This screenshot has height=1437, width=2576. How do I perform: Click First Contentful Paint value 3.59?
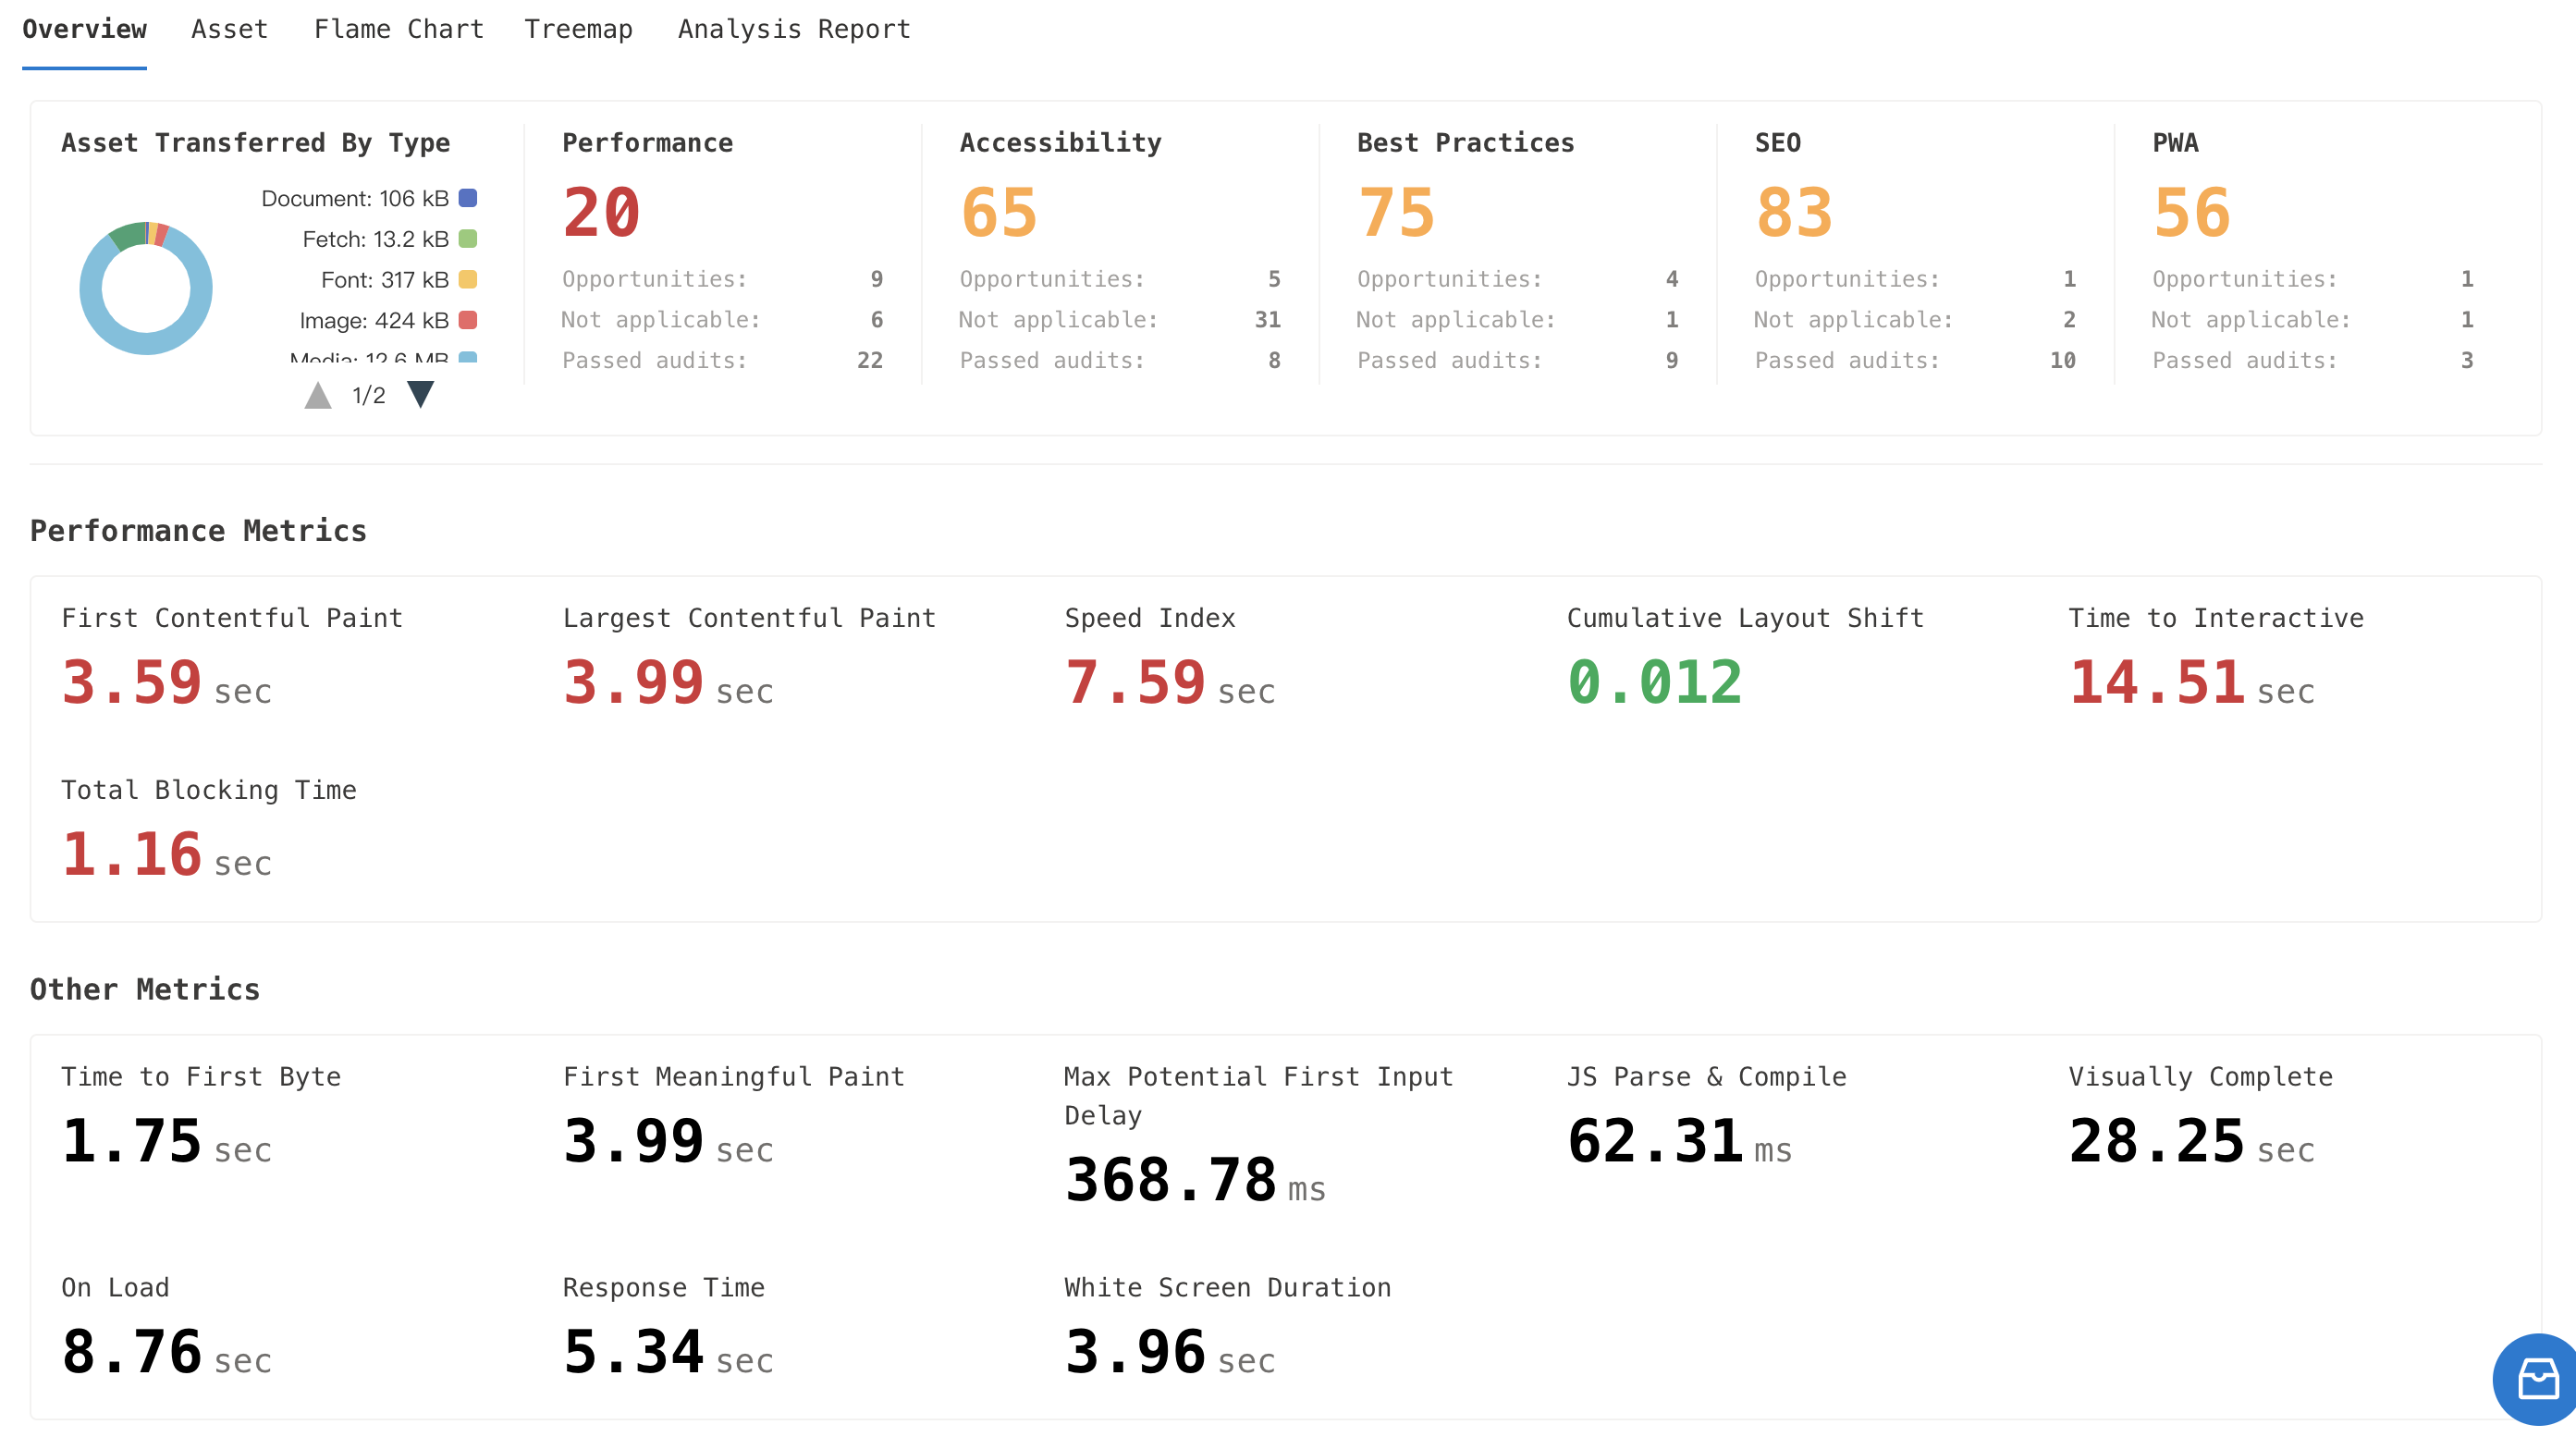[132, 683]
